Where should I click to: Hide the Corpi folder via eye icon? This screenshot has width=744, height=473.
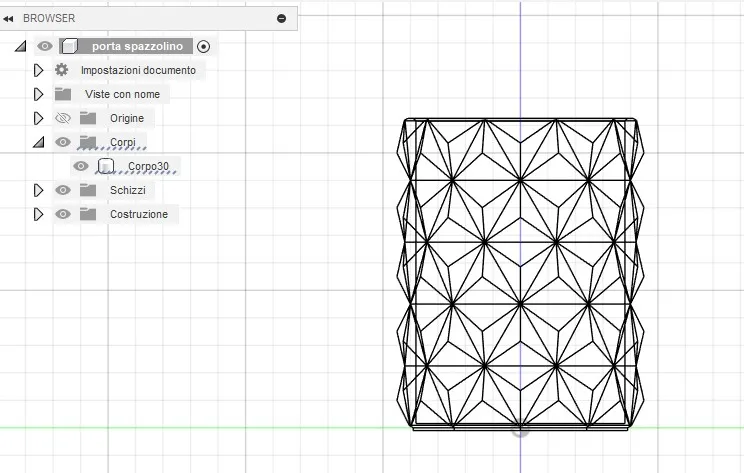(x=63, y=142)
